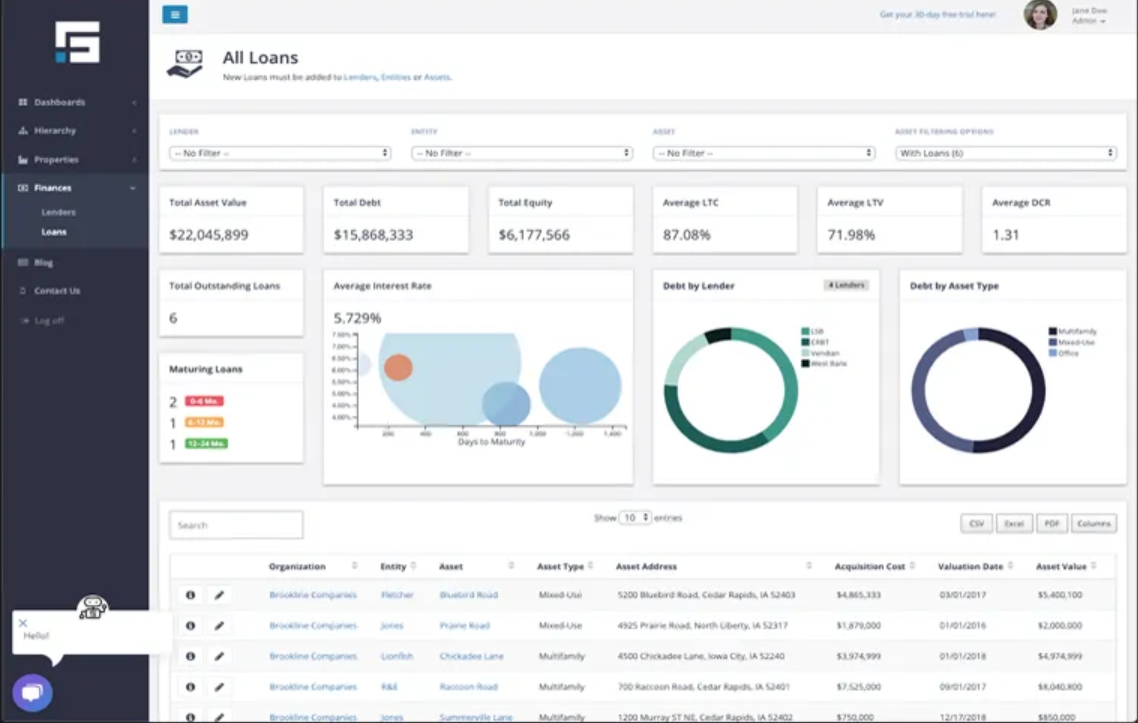Sort by the Organization column arrows
Viewport: 1138px width, 723px height.
pyautogui.click(x=354, y=566)
